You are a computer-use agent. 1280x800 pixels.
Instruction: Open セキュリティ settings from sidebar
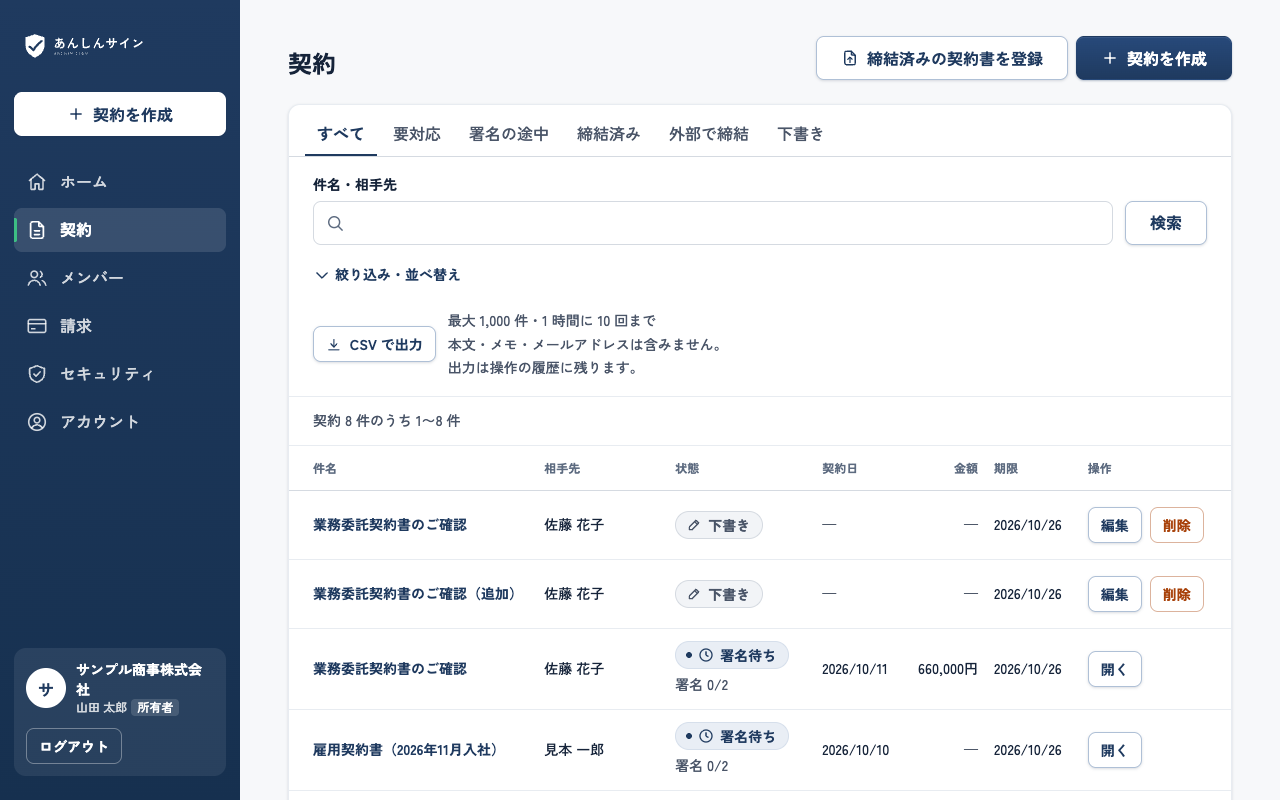click(120, 374)
